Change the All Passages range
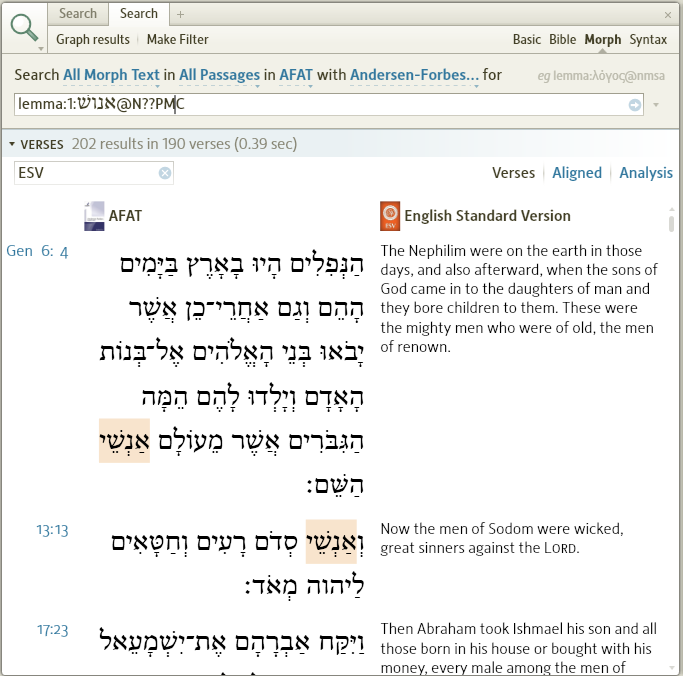This screenshot has width=683, height=676. point(220,75)
